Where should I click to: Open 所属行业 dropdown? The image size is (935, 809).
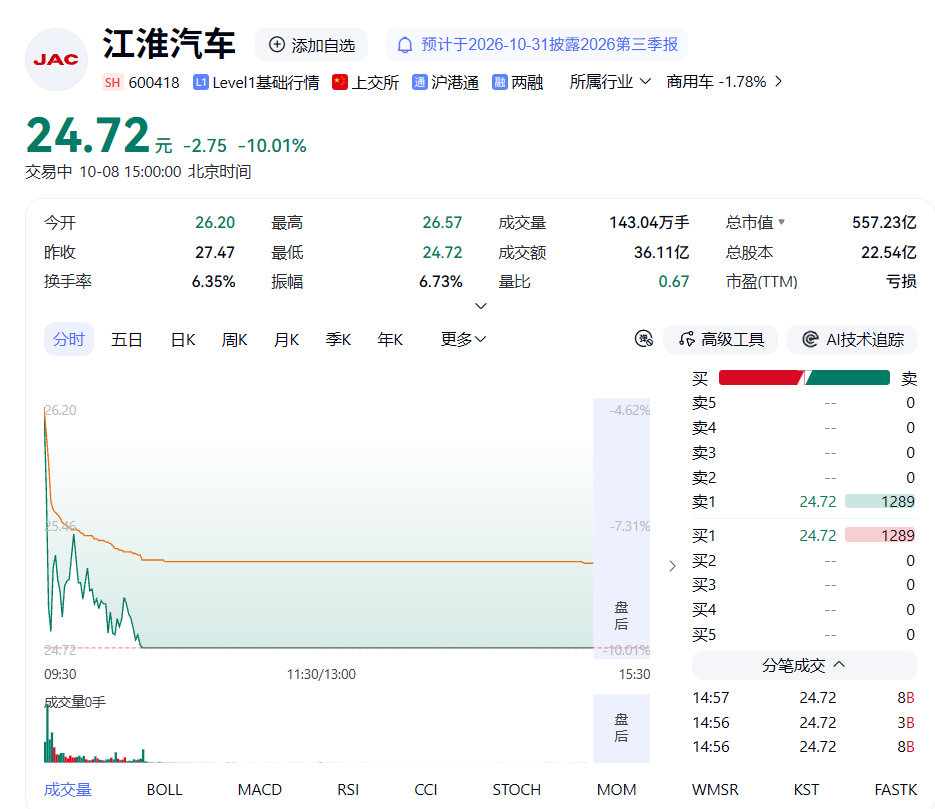click(x=609, y=82)
